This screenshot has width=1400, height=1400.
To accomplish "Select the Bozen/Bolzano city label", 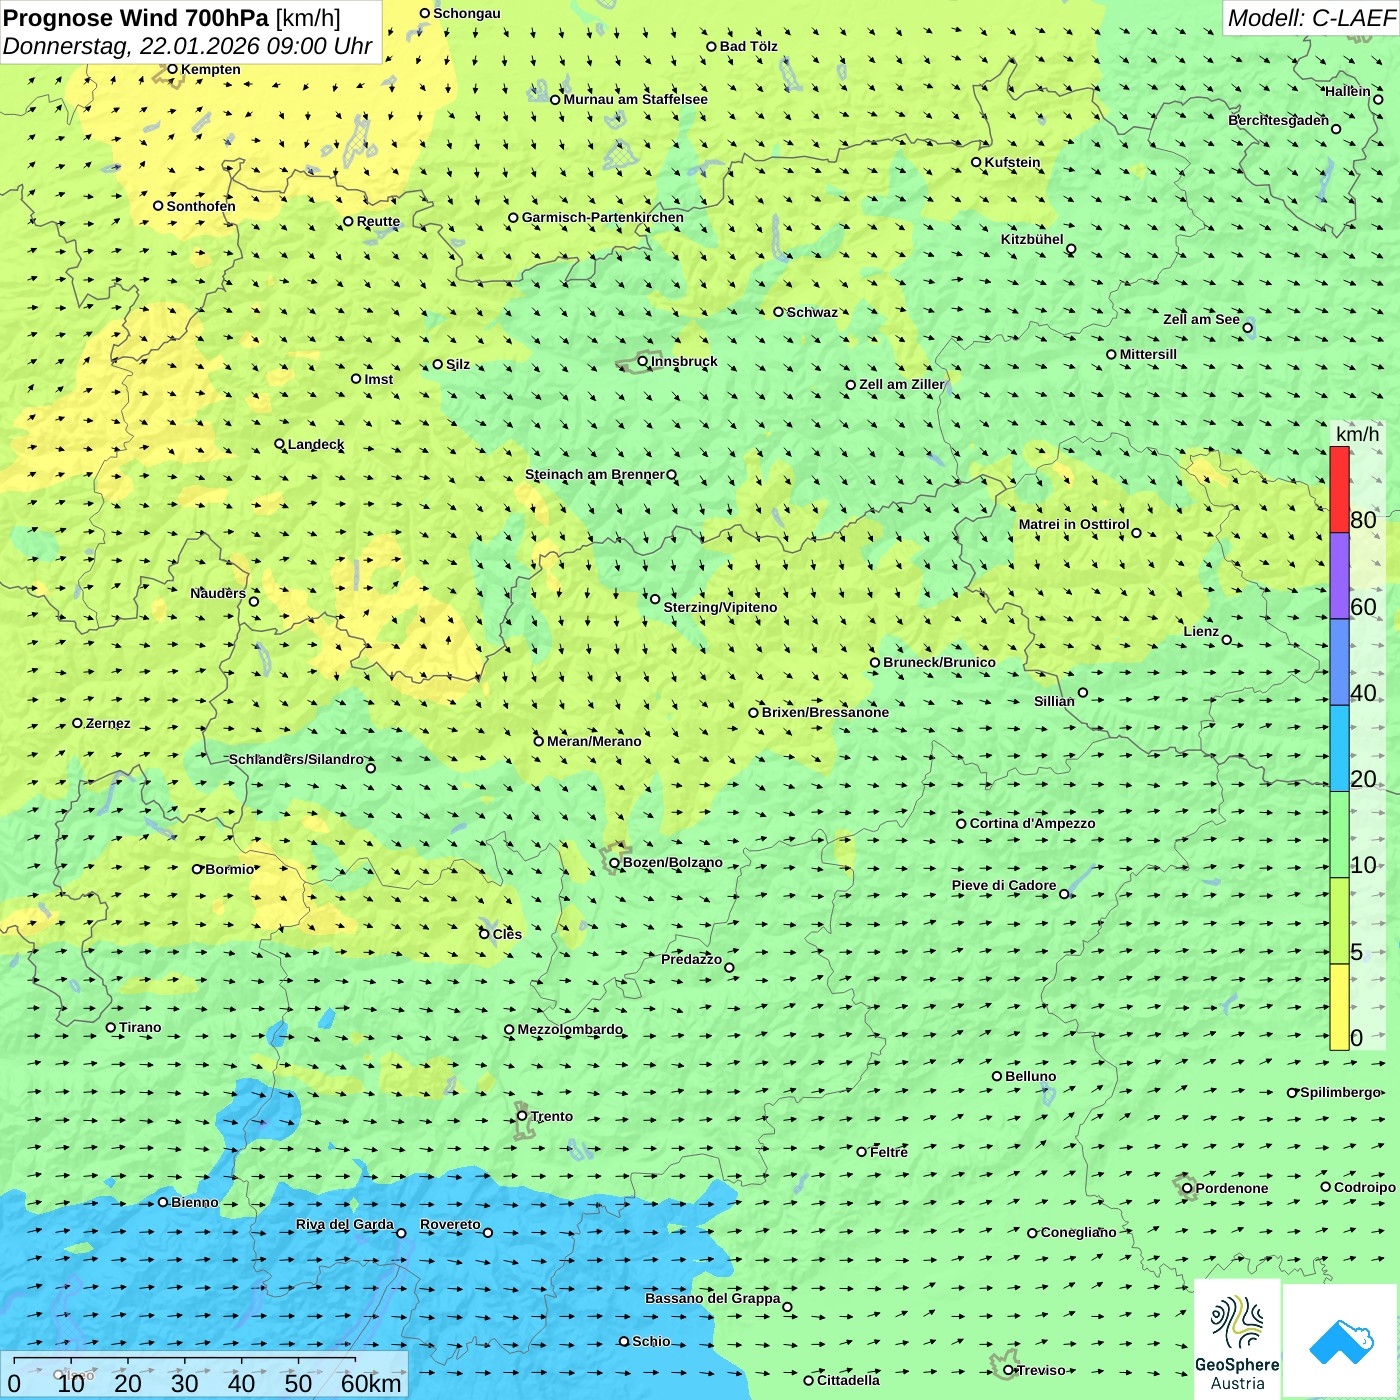I will pyautogui.click(x=672, y=862).
